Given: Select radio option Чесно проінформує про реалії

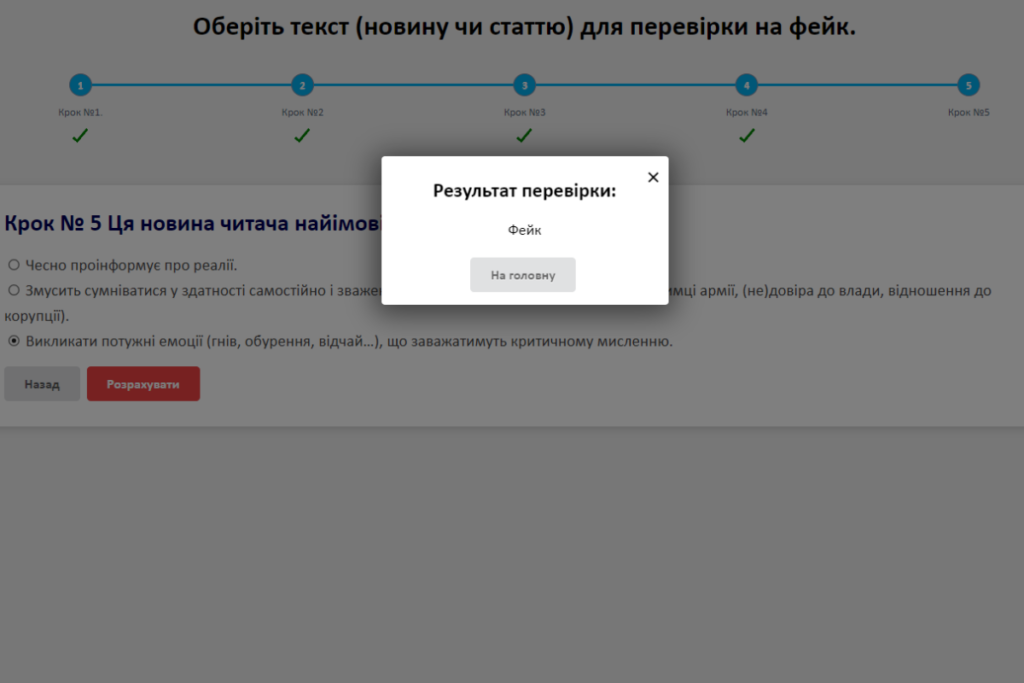Looking at the screenshot, I should tap(14, 265).
